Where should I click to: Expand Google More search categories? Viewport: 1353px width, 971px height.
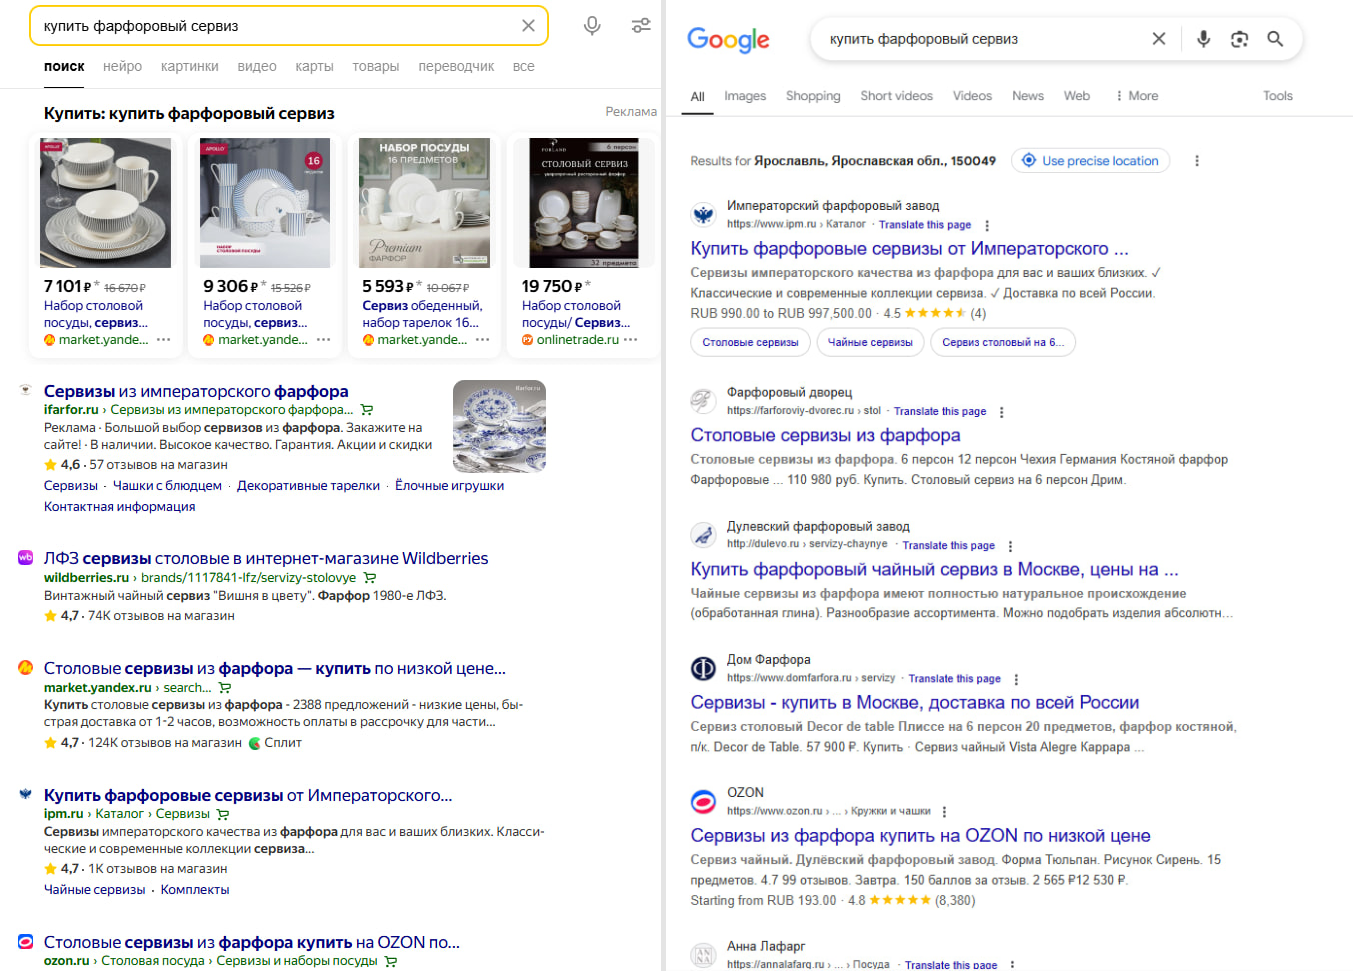click(x=1137, y=96)
